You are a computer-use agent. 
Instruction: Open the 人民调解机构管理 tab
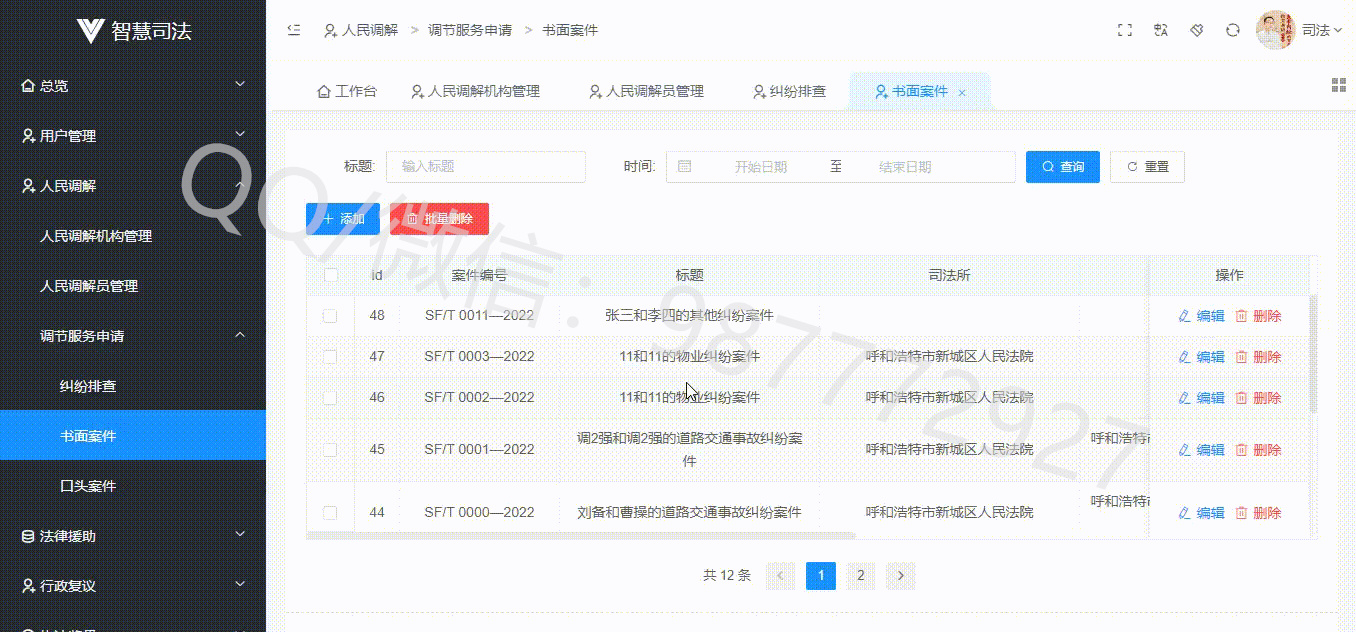[476, 91]
